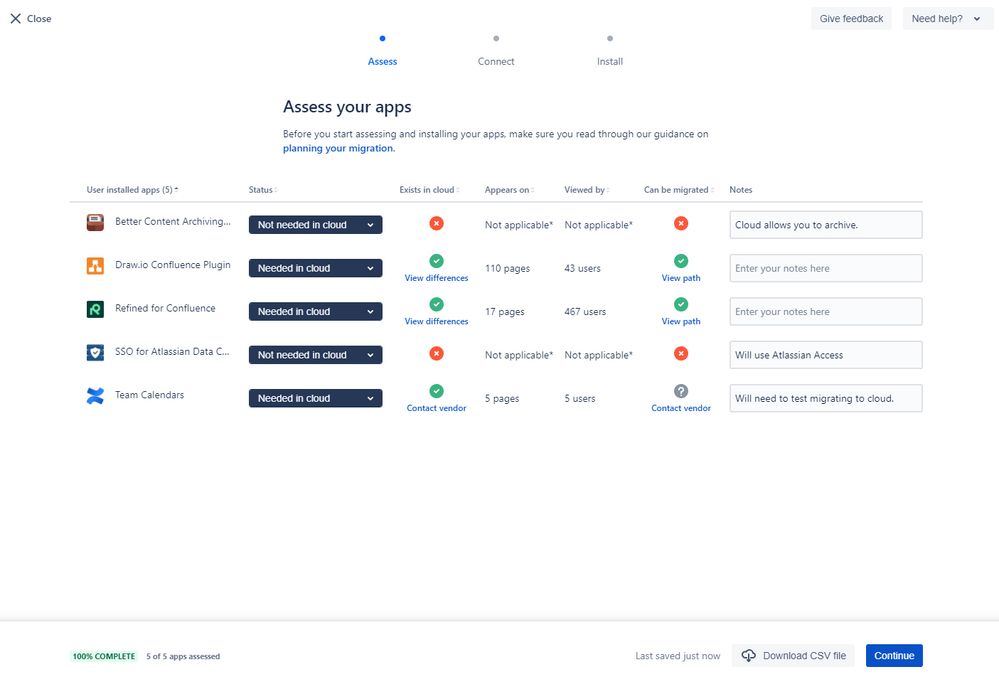Click red Can be migrated icon for Better Content Archiving

[681, 224]
